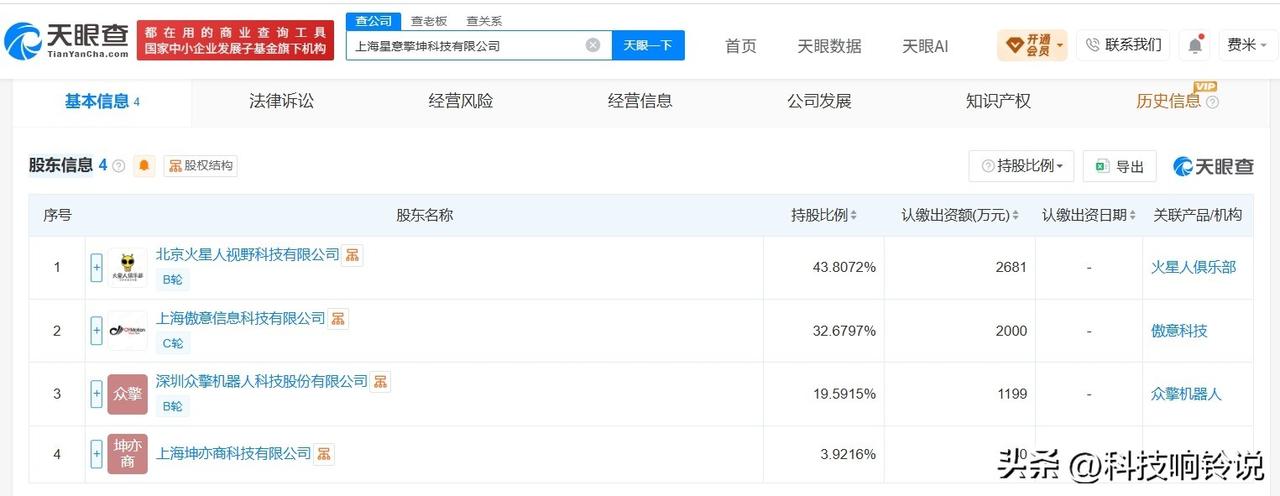Click the 导出 export button

(x=1120, y=166)
